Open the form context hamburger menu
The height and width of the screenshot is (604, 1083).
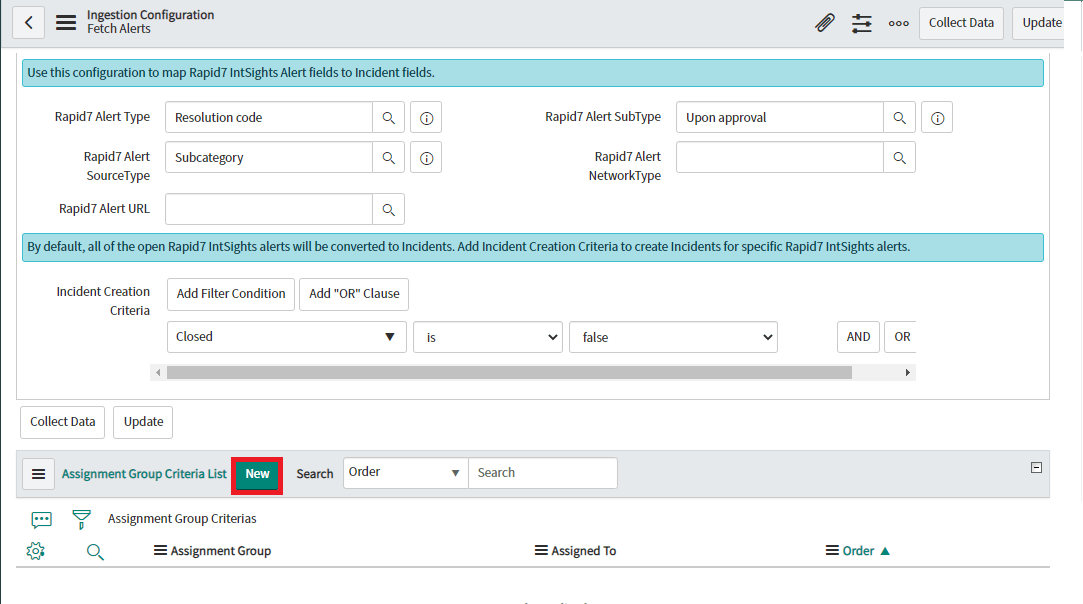tap(66, 22)
